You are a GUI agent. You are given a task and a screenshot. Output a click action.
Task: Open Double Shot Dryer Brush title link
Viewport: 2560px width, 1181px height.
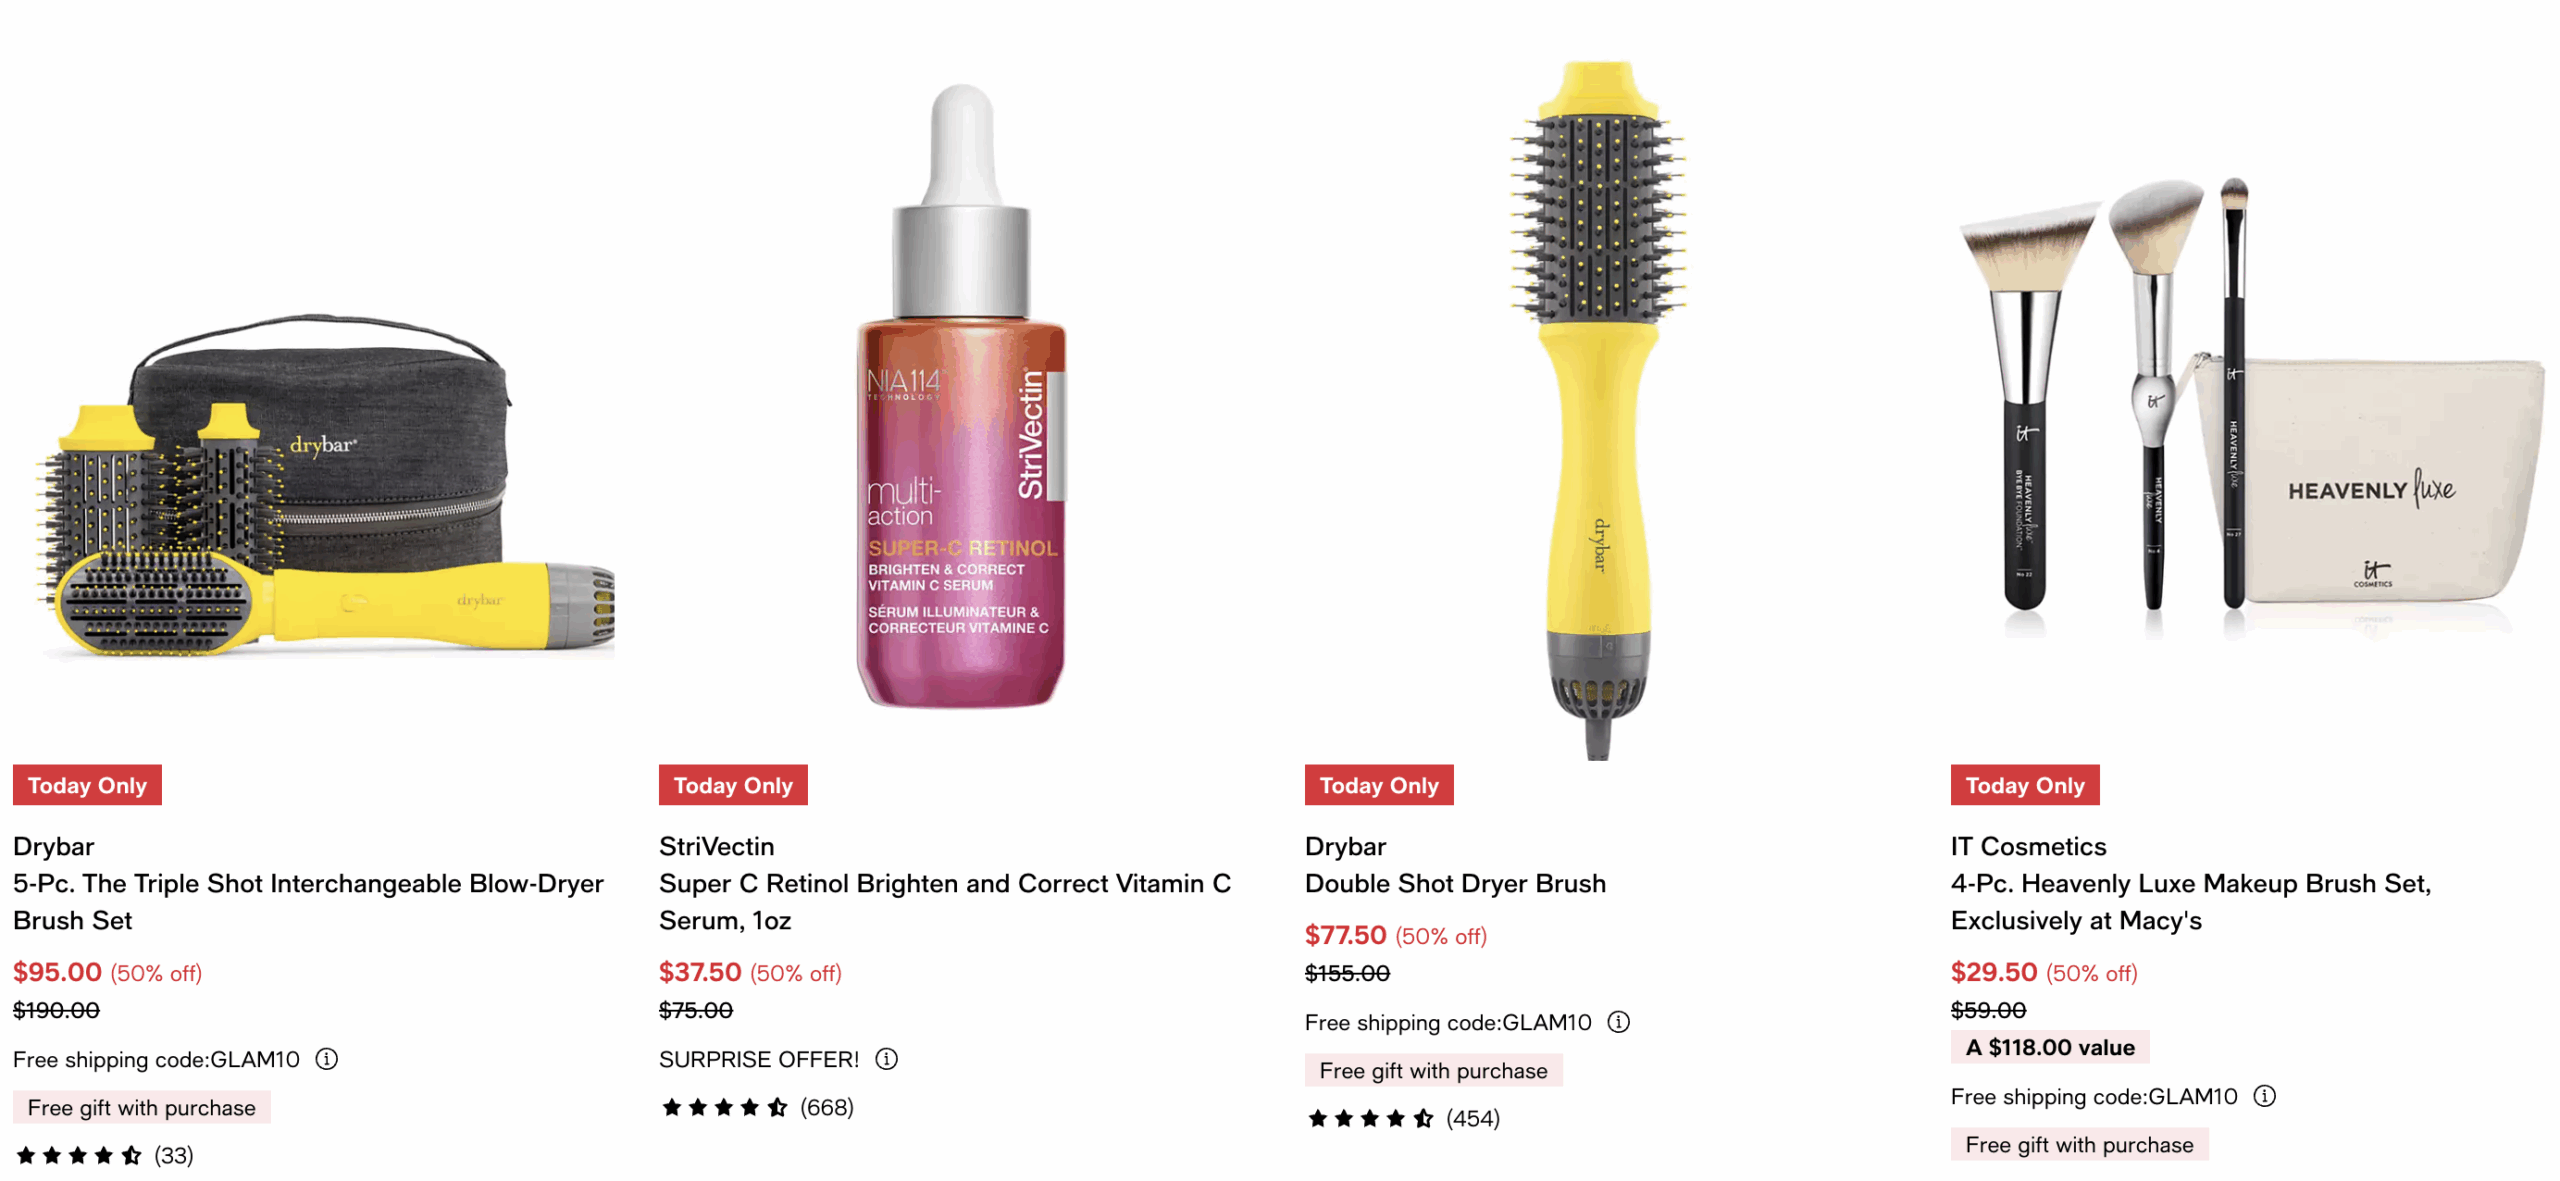1455,883
